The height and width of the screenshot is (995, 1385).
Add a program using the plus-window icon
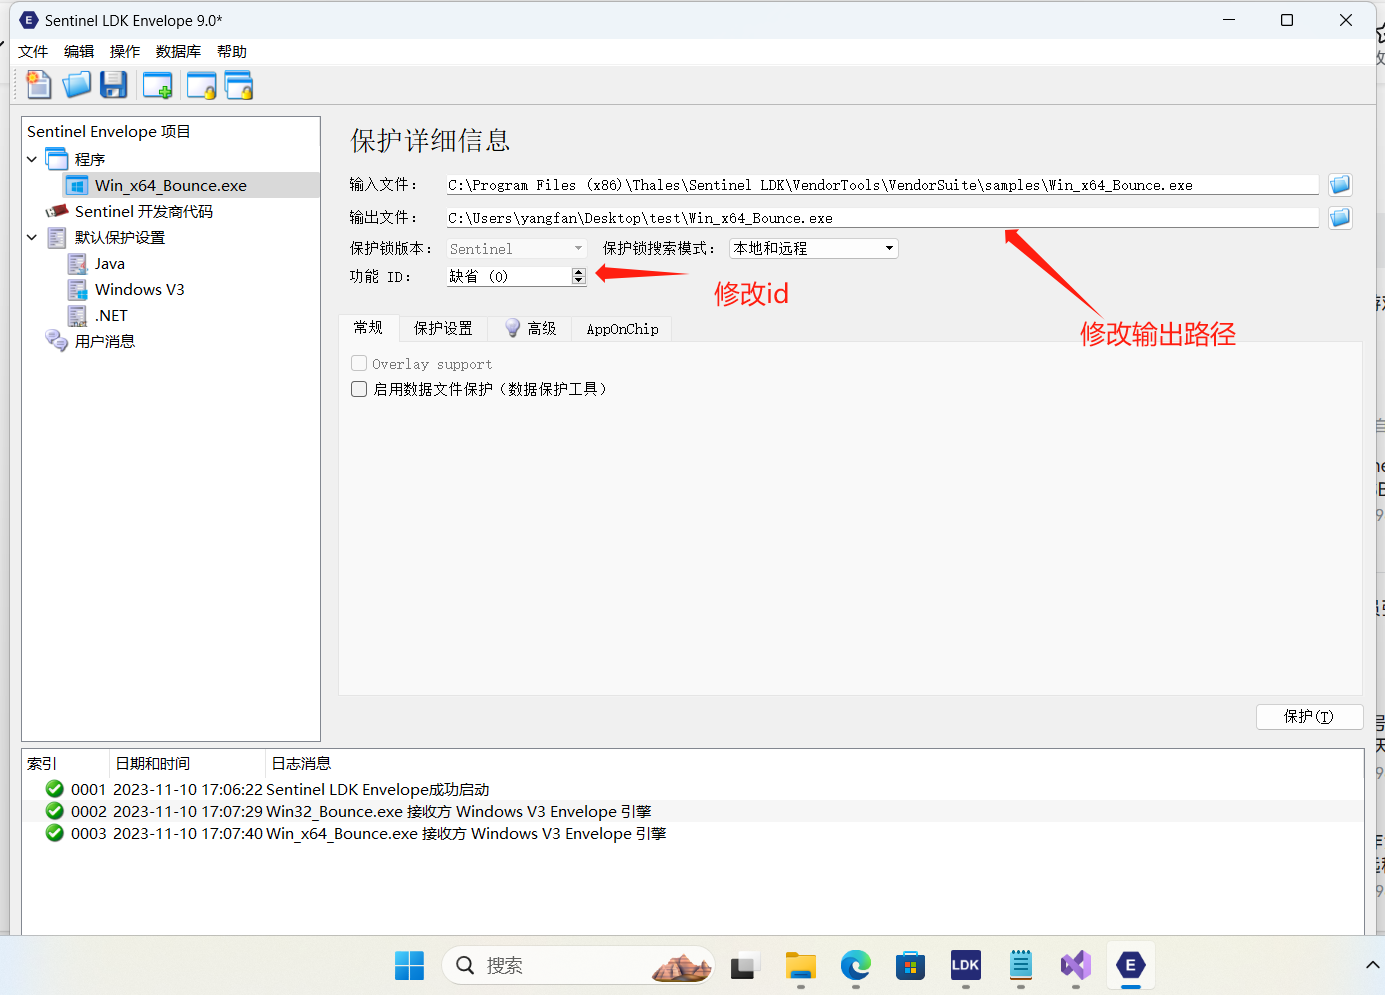(158, 86)
